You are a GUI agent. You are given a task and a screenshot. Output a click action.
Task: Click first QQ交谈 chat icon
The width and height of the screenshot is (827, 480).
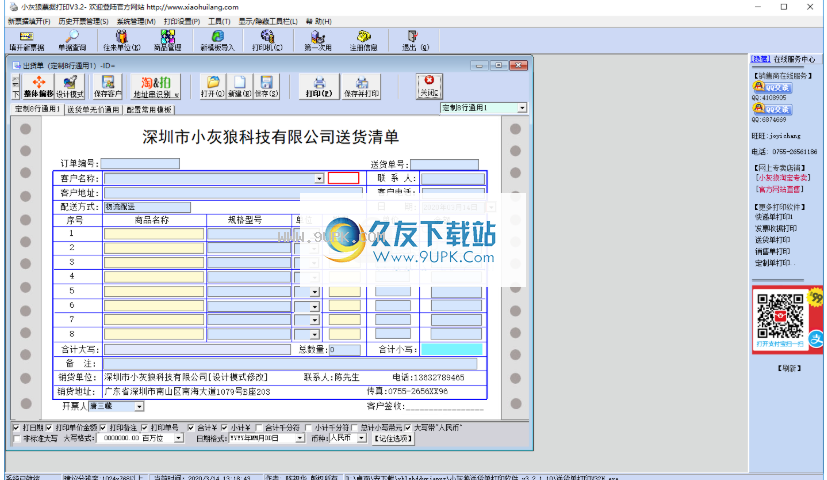tap(773, 87)
